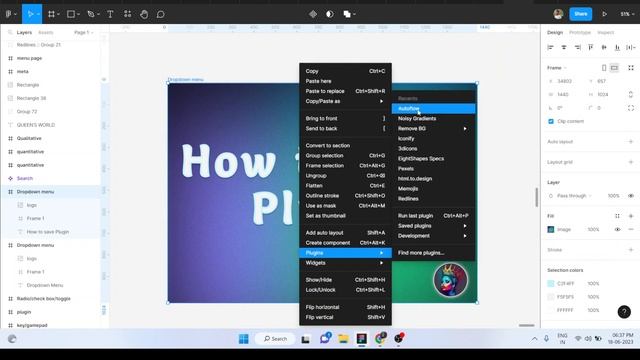Choose Autoflow plugin from submenu
This screenshot has height=360, width=640.
pyautogui.click(x=433, y=109)
